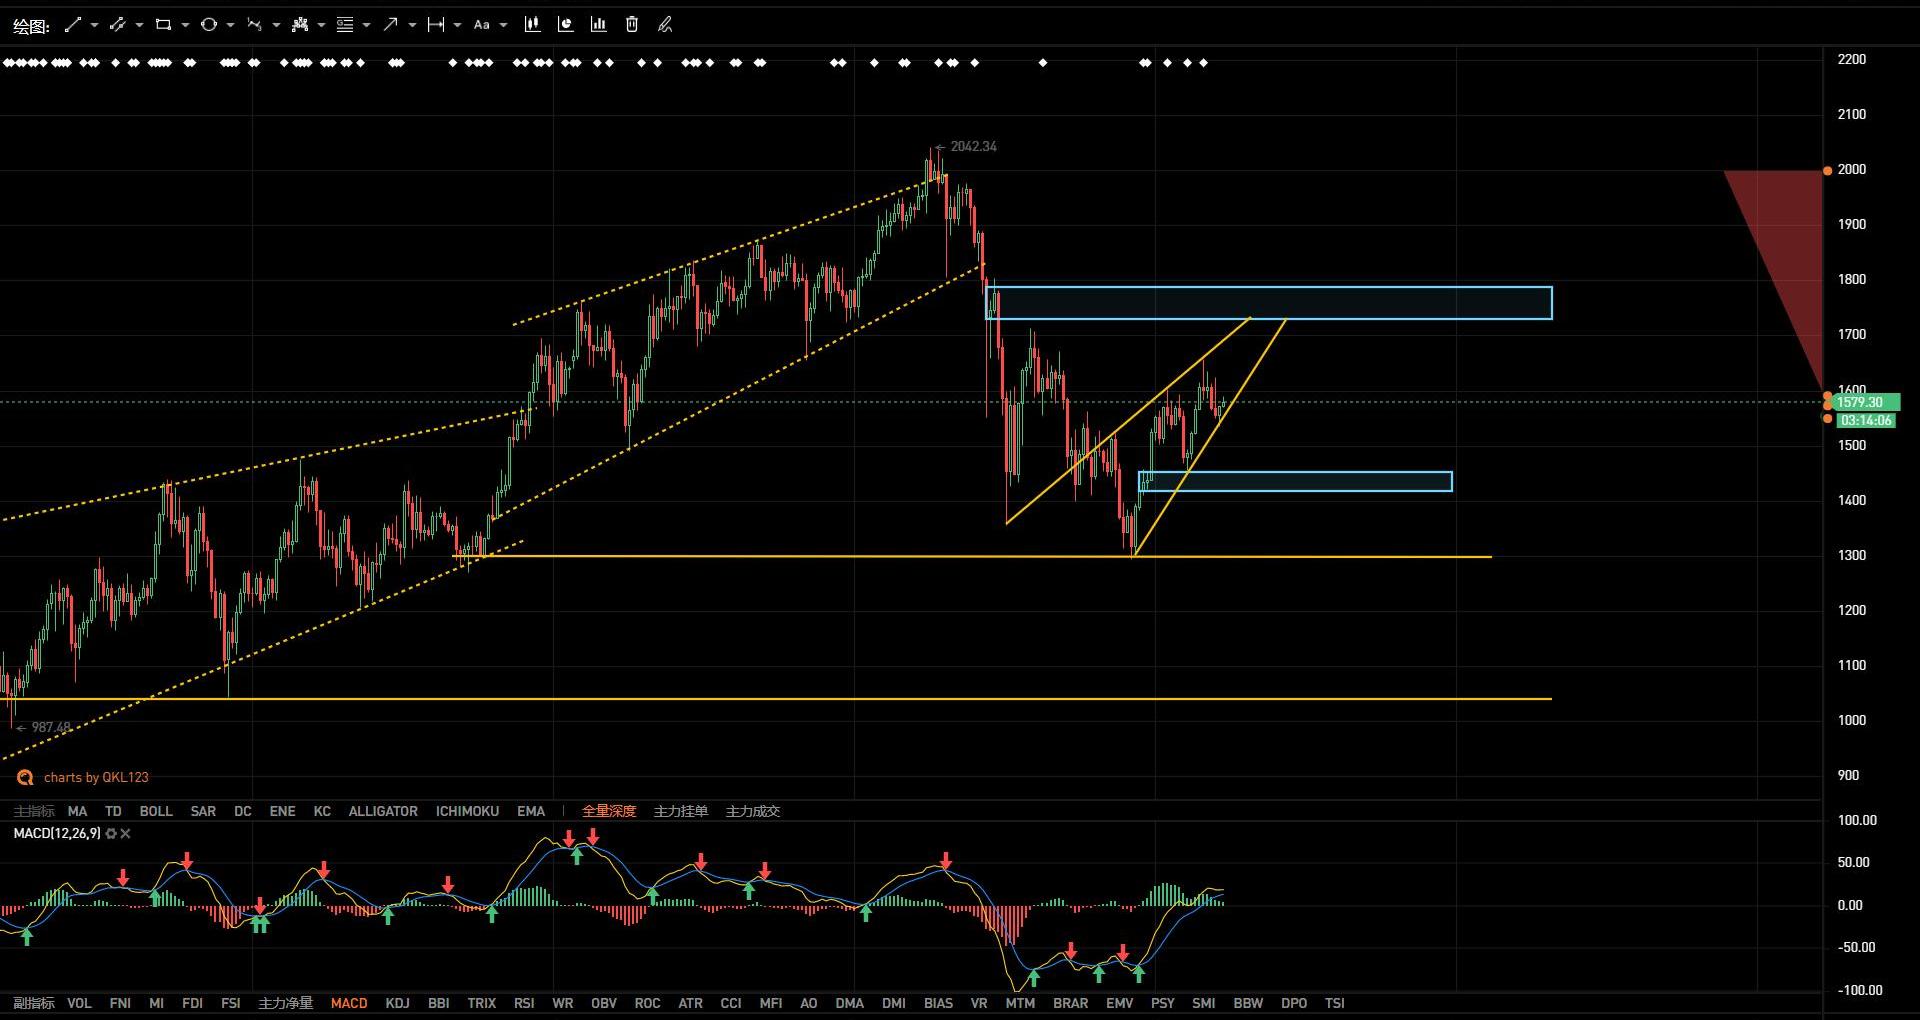Toggle the BOLL main indicator
The height and width of the screenshot is (1020, 1920).
click(156, 811)
